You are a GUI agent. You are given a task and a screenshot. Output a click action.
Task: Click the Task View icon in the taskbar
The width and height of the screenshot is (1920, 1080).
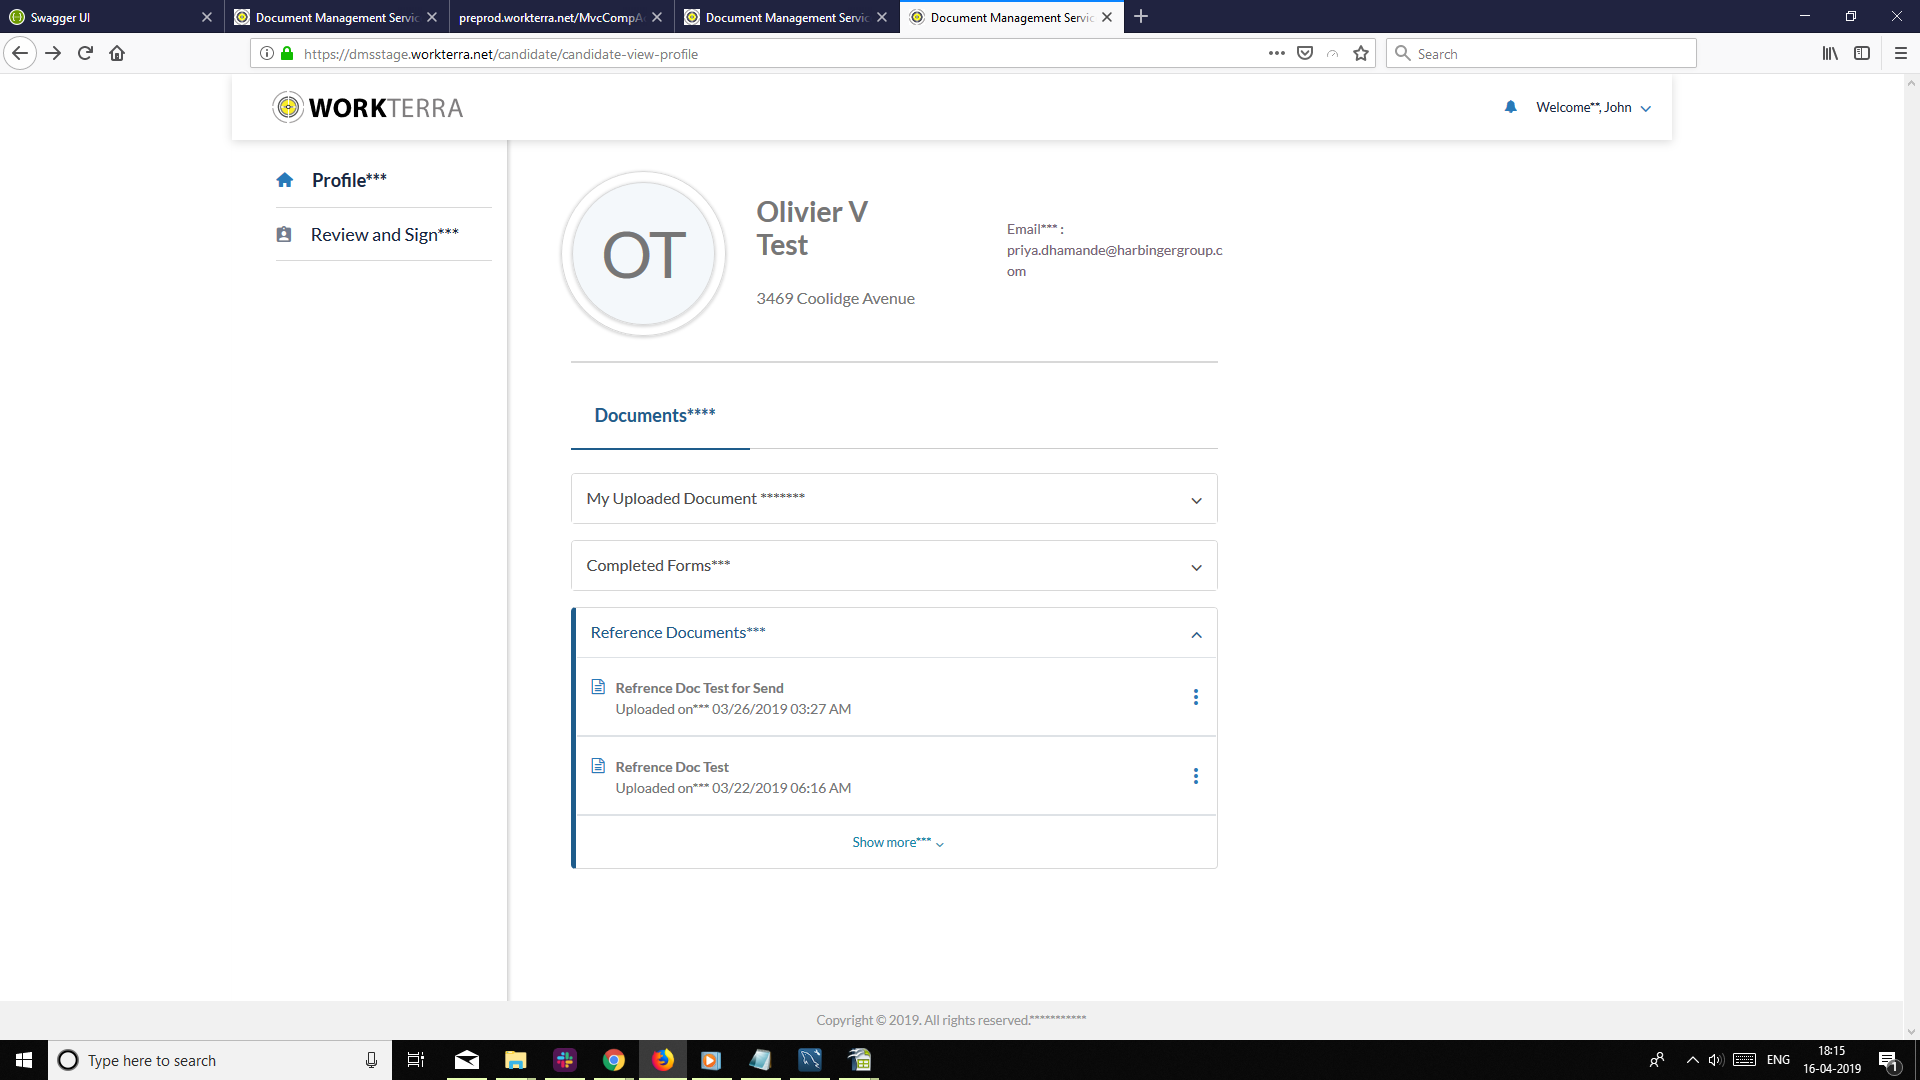[x=416, y=1060]
